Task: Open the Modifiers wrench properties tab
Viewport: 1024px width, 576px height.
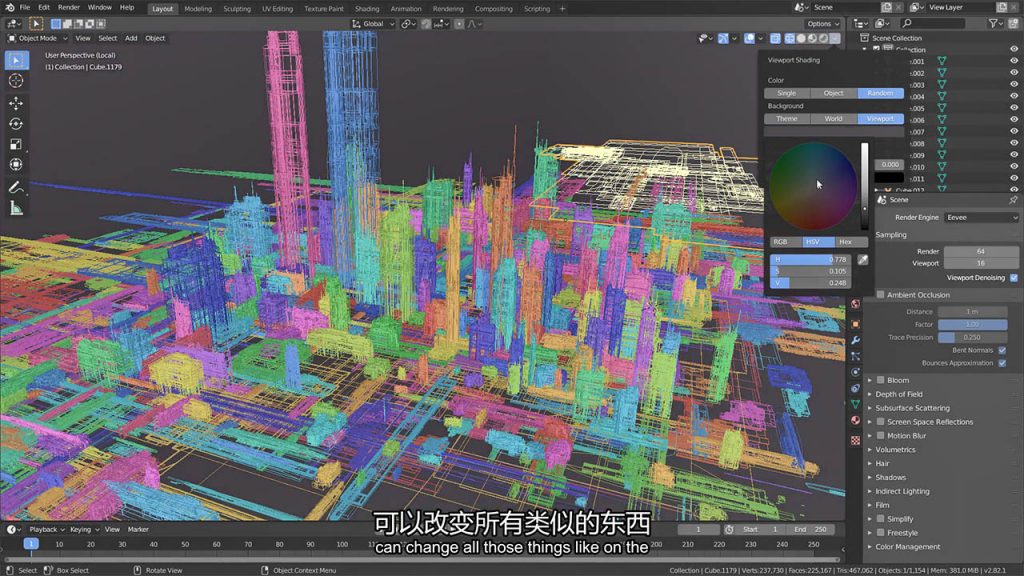Action: [856, 340]
